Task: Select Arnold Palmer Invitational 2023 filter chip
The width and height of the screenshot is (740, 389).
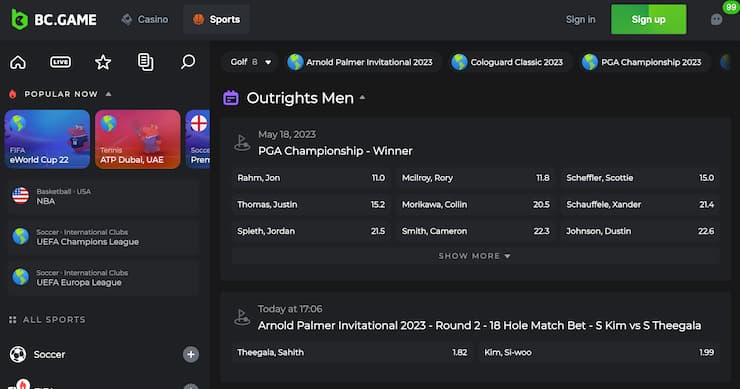Action: [x=361, y=62]
